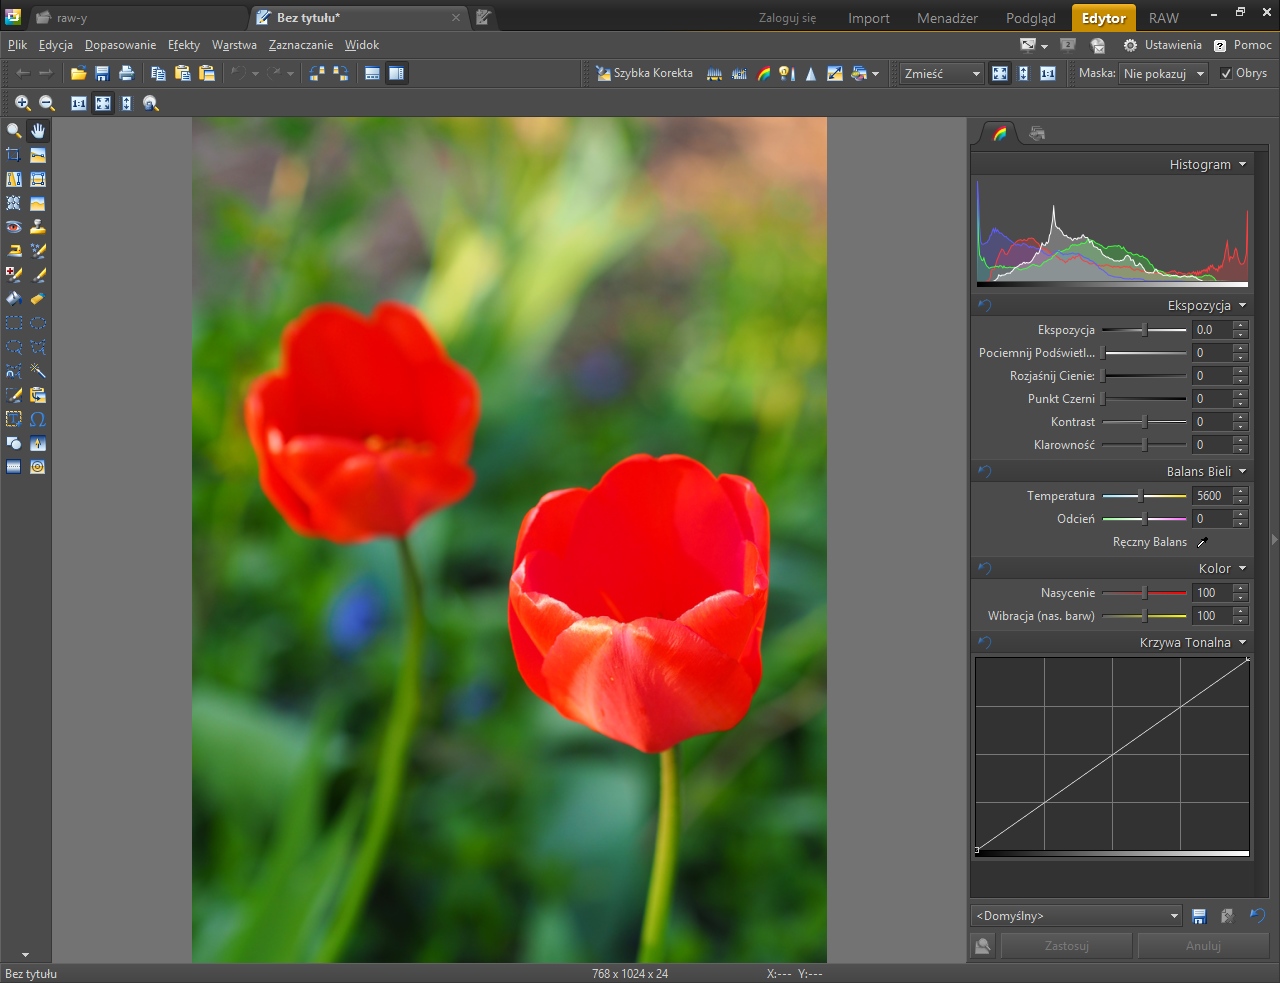Select the Crop tool in the toolbox

coord(14,155)
